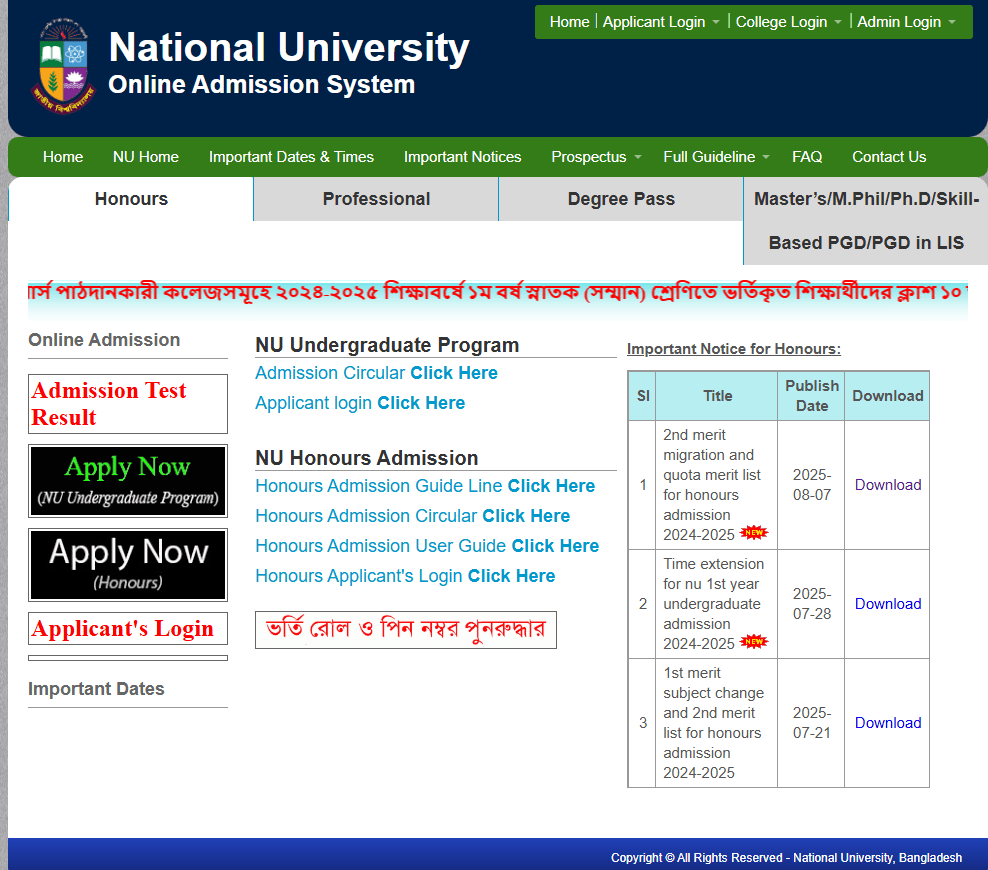The width and height of the screenshot is (988, 870).
Task: Click Online Admission sidebar heading
Action: (x=104, y=340)
